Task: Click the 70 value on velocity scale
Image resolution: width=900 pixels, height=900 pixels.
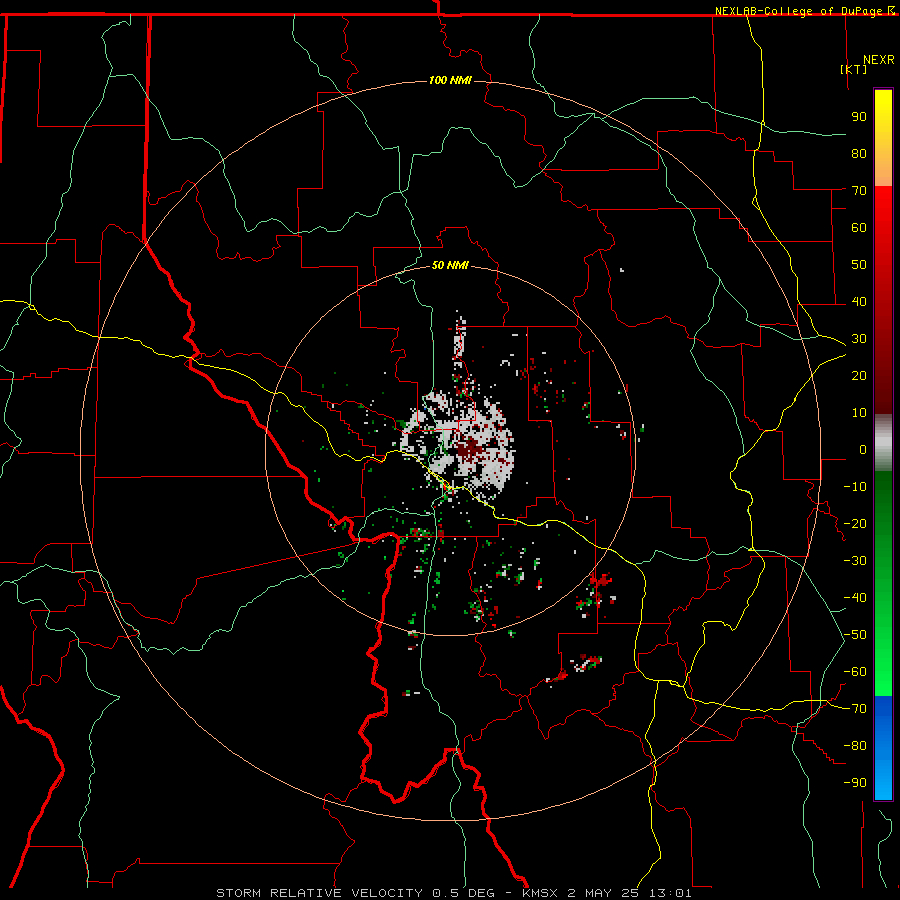Action: pos(859,191)
